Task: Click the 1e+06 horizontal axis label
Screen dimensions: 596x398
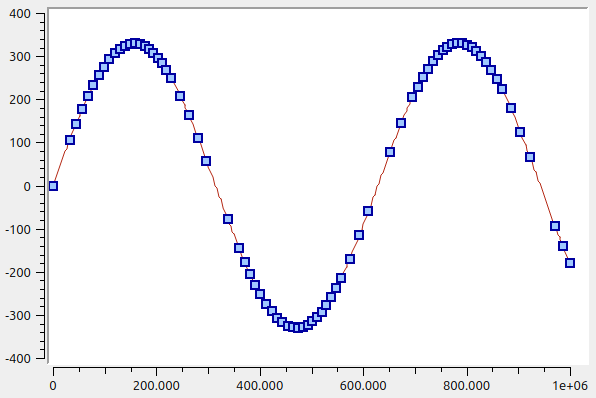Action: [x=570, y=386]
